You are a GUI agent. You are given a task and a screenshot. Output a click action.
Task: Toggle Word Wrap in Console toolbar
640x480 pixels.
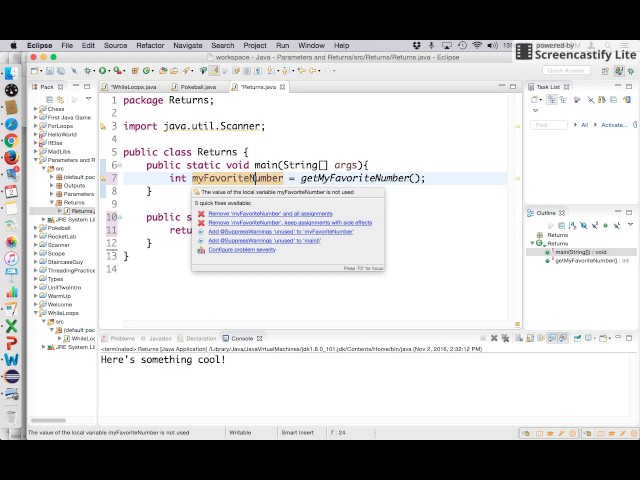(541, 338)
